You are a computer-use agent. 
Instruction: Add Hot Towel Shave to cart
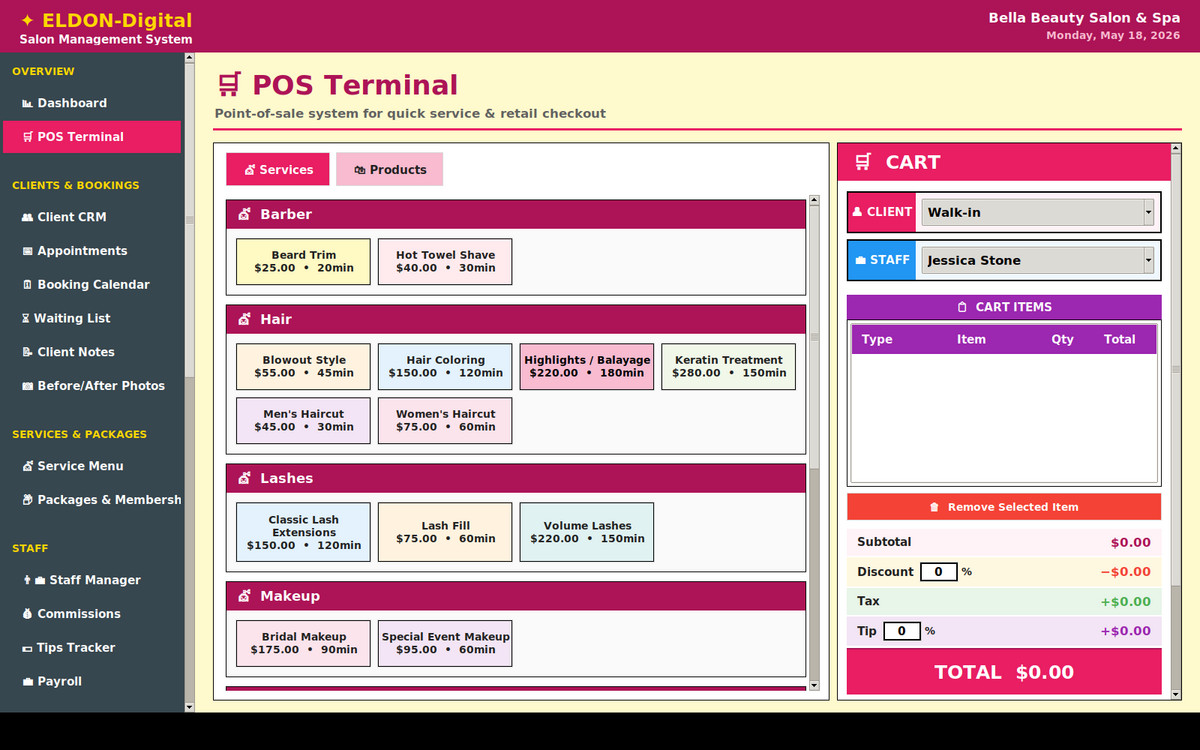(x=445, y=262)
